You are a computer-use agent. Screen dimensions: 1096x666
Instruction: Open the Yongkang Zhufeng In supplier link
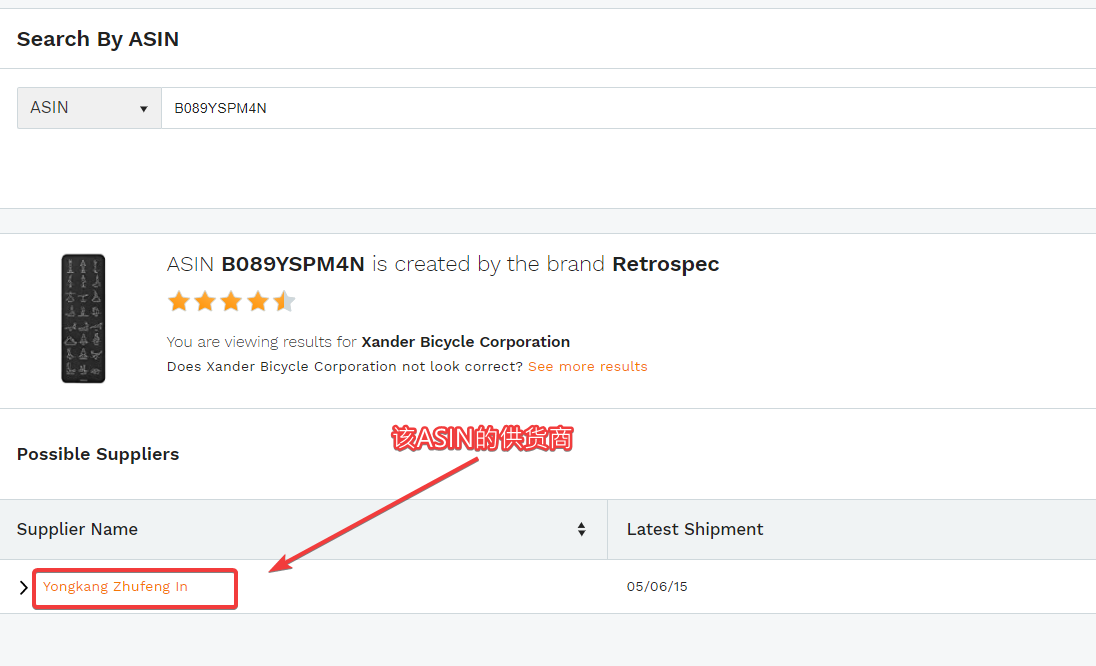115,587
